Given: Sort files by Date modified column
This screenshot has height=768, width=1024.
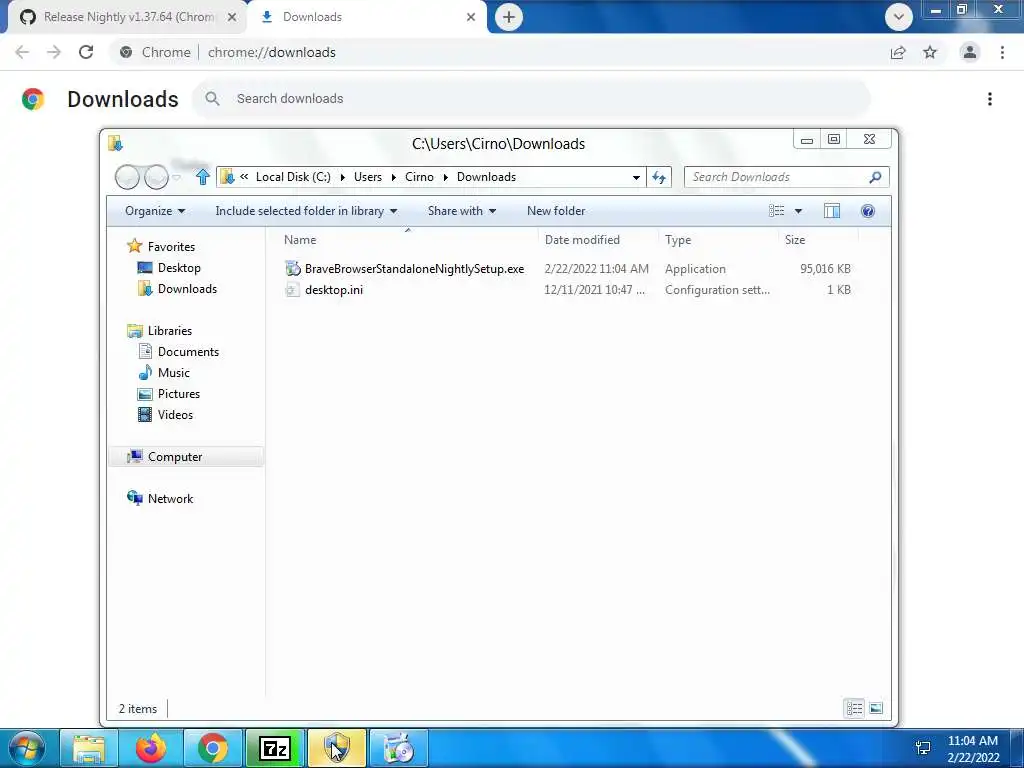Looking at the screenshot, I should (598, 240).
